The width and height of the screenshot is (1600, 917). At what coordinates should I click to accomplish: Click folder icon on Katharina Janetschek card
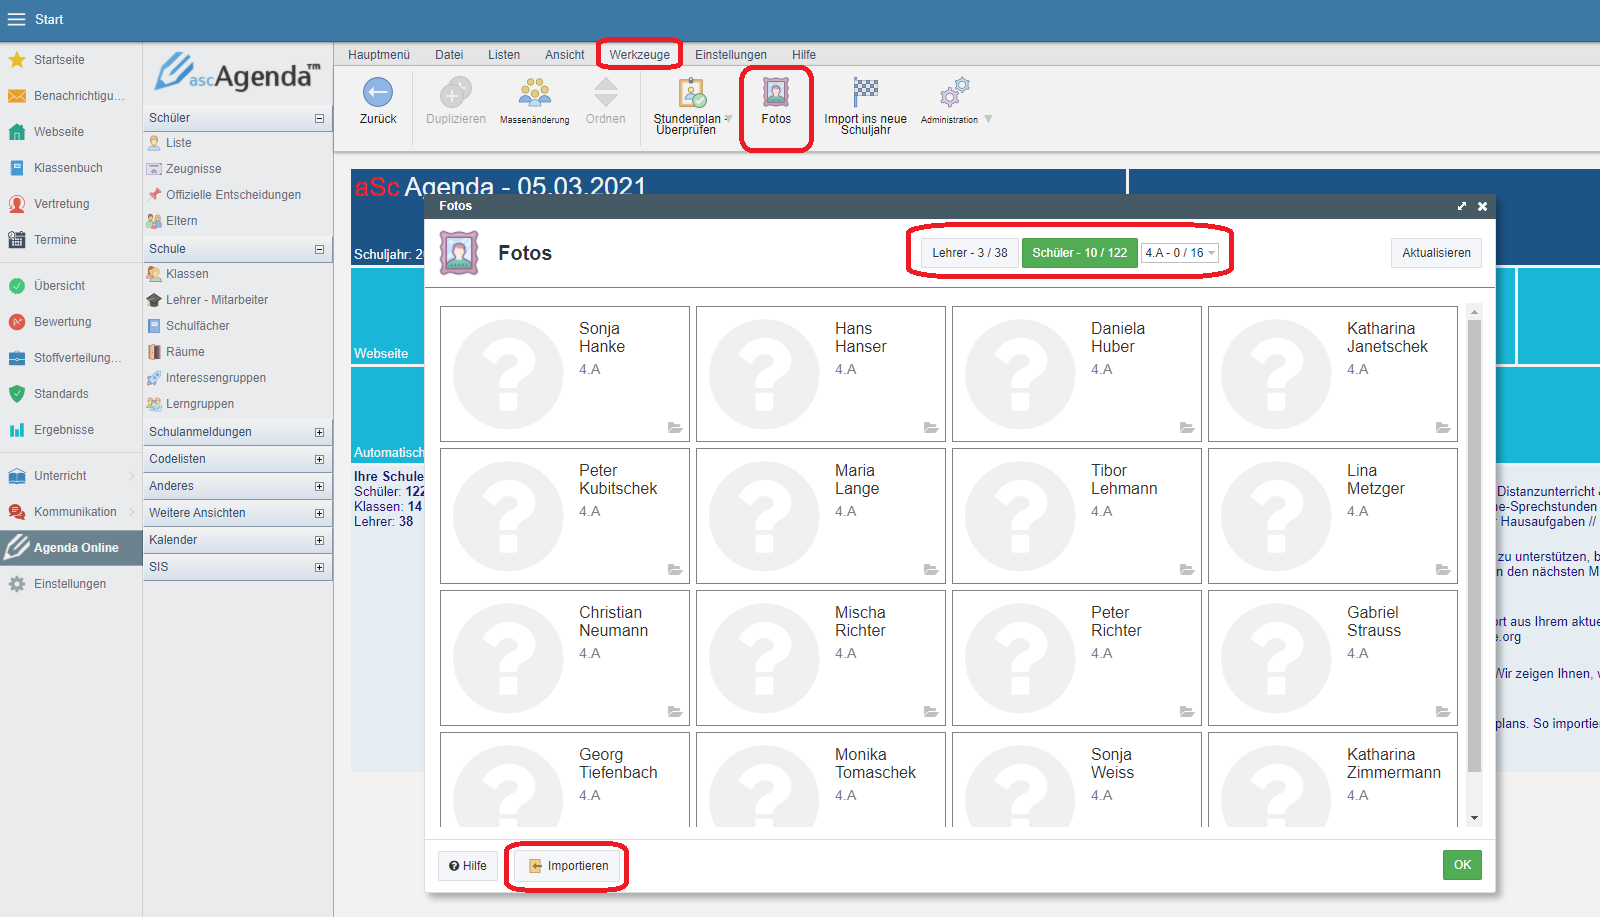click(1443, 427)
